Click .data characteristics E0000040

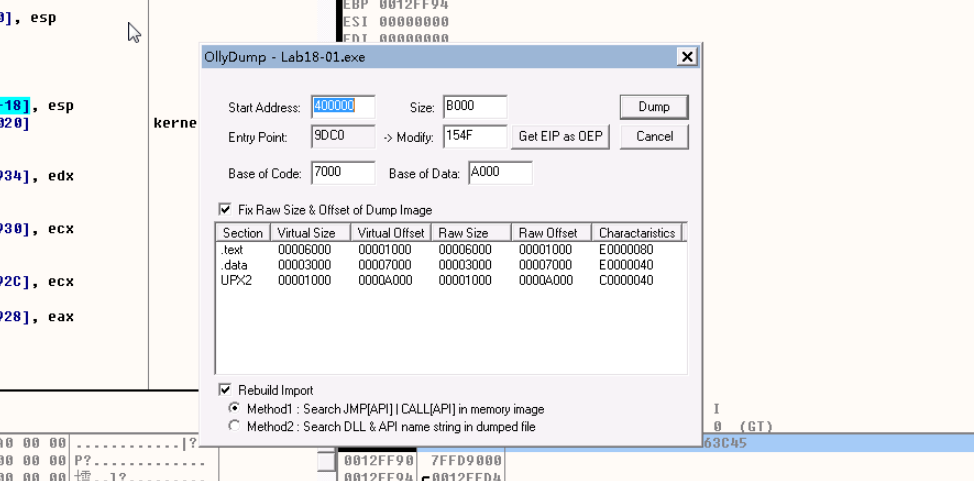626,265
